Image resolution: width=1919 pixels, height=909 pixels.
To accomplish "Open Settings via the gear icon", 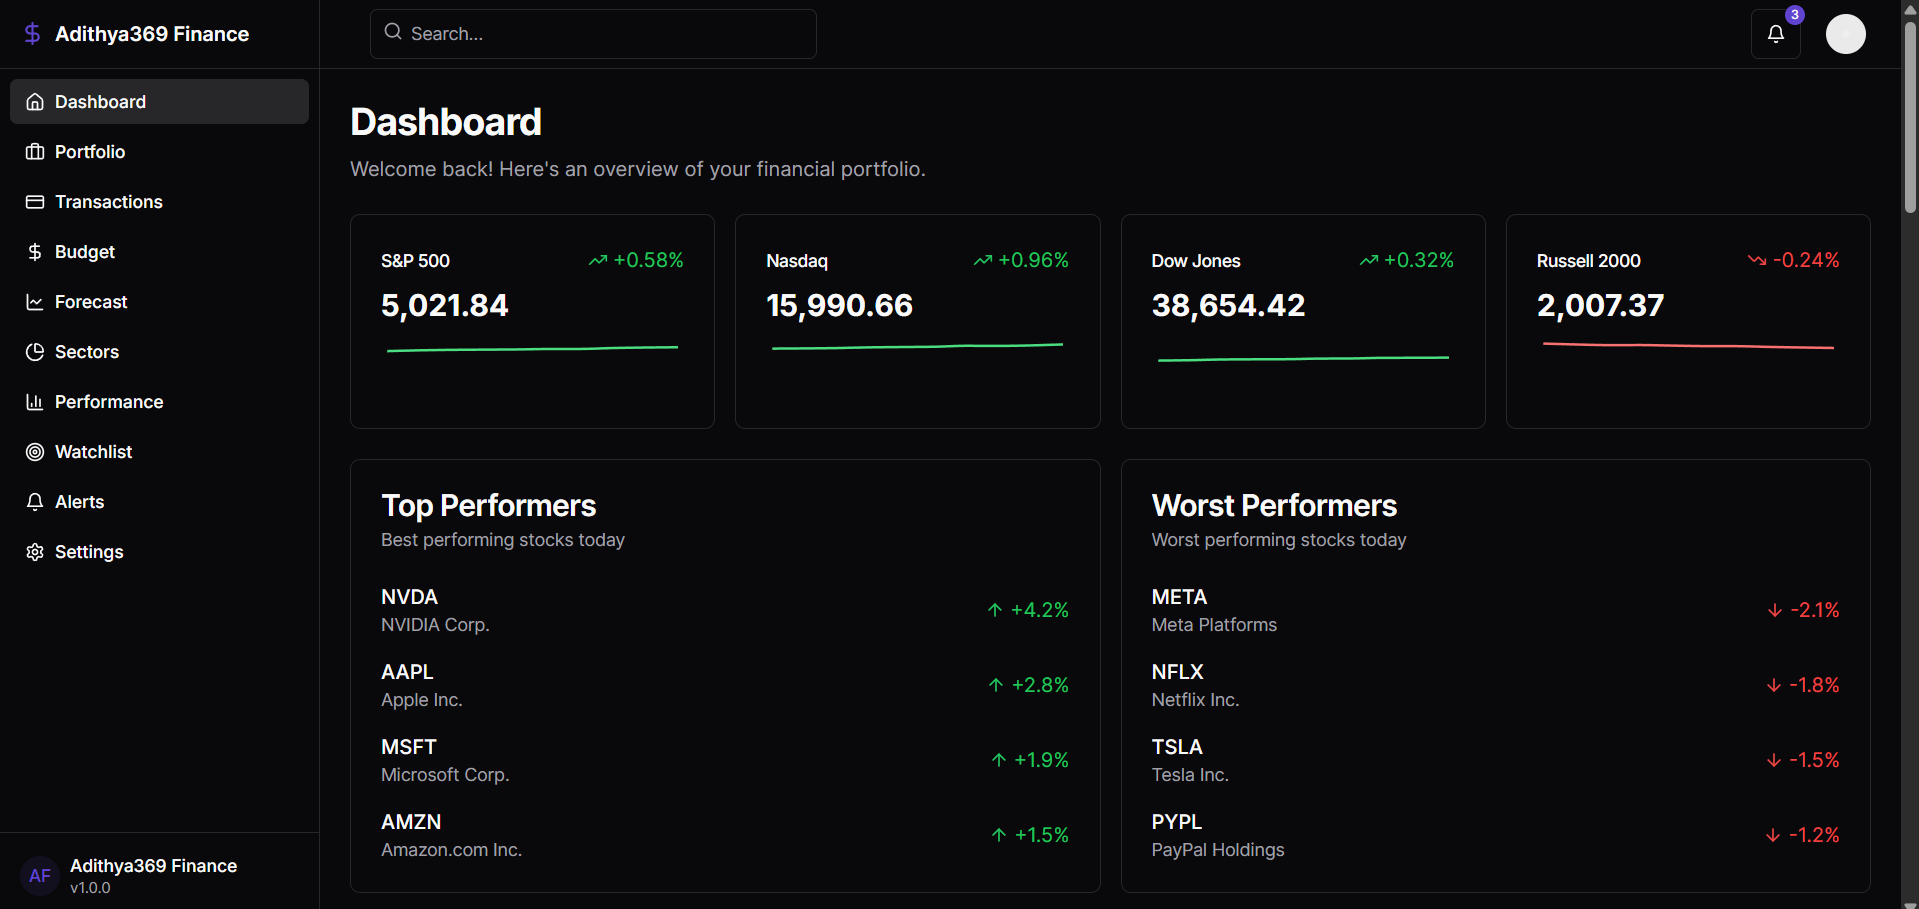I will click(34, 551).
